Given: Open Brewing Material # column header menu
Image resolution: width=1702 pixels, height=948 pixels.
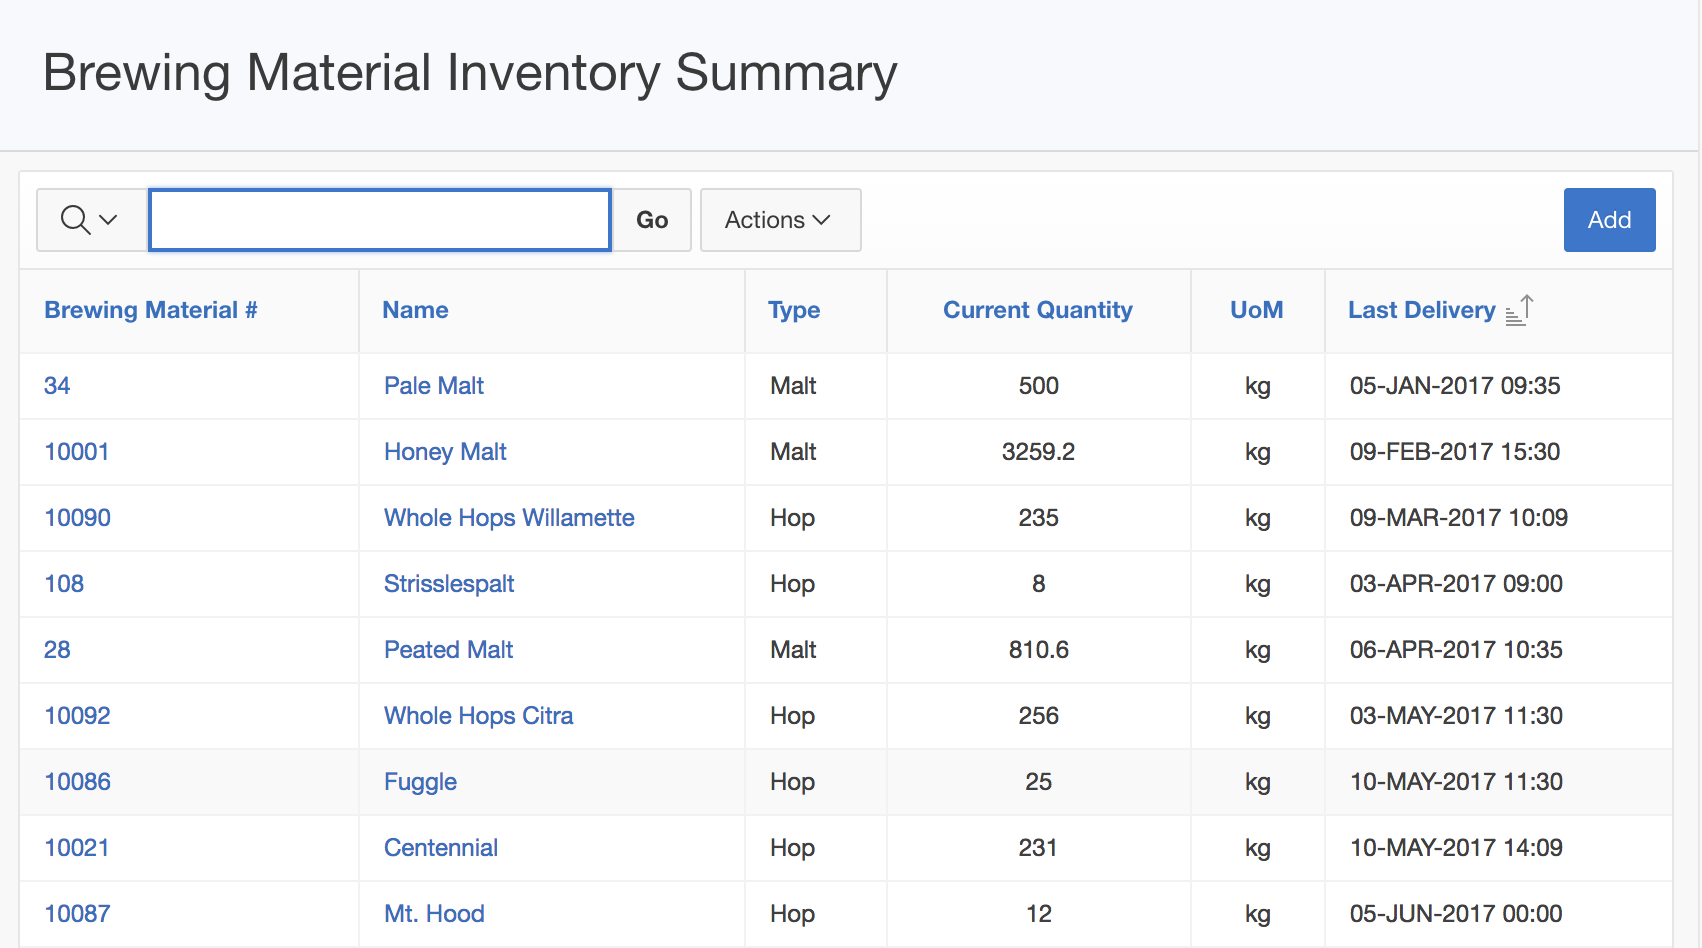Looking at the screenshot, I should (x=151, y=310).
